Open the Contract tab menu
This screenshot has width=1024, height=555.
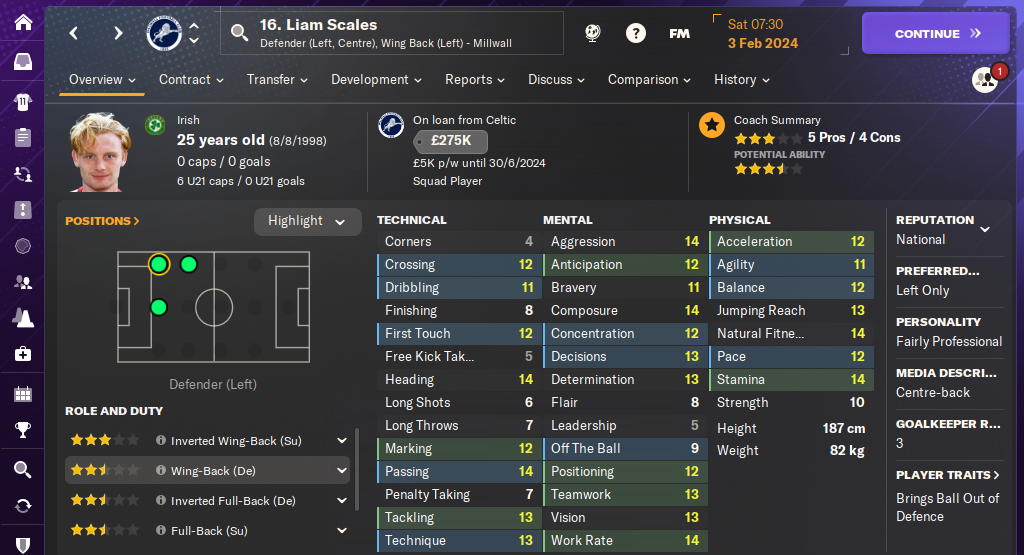tap(191, 79)
